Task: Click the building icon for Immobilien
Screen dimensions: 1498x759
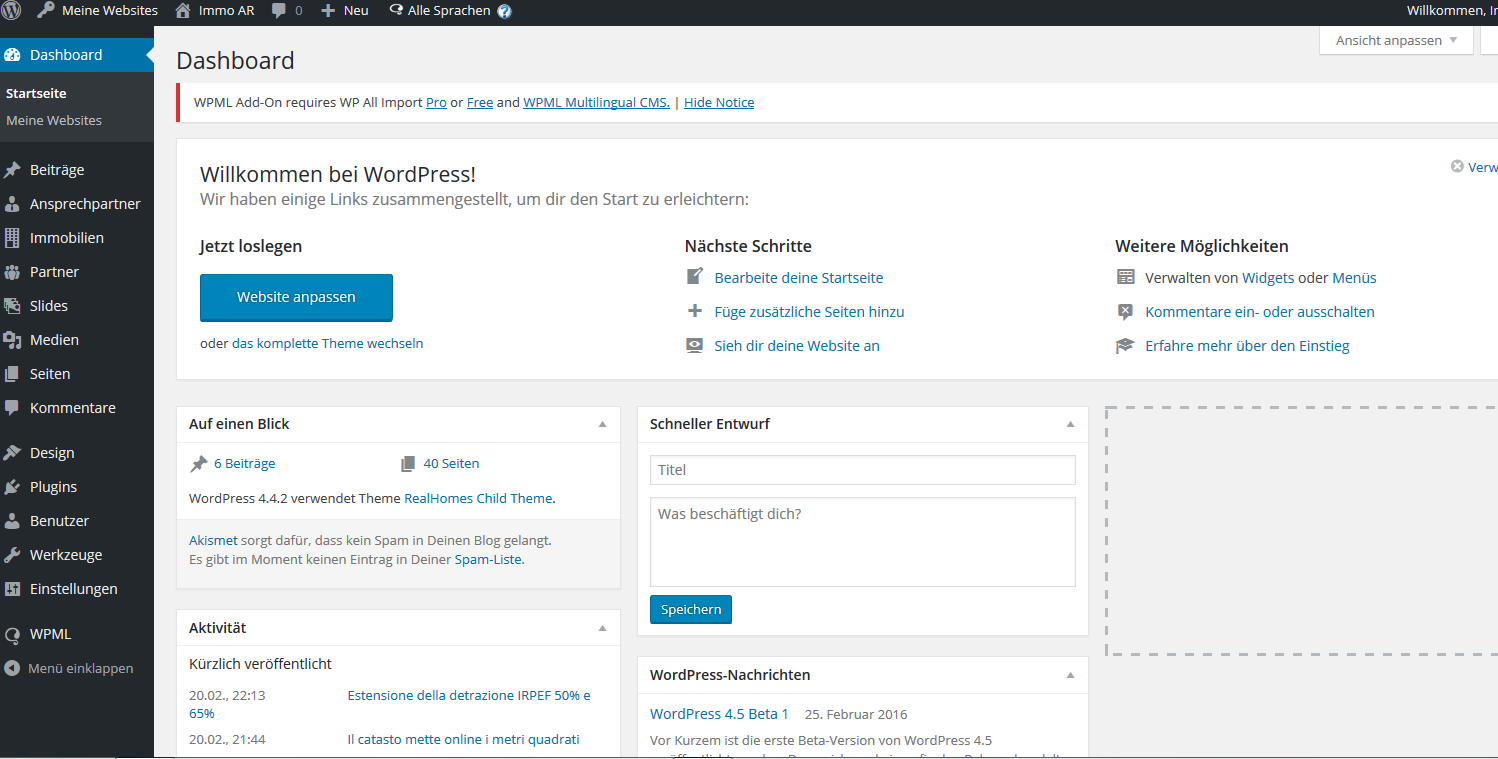Action: point(12,238)
